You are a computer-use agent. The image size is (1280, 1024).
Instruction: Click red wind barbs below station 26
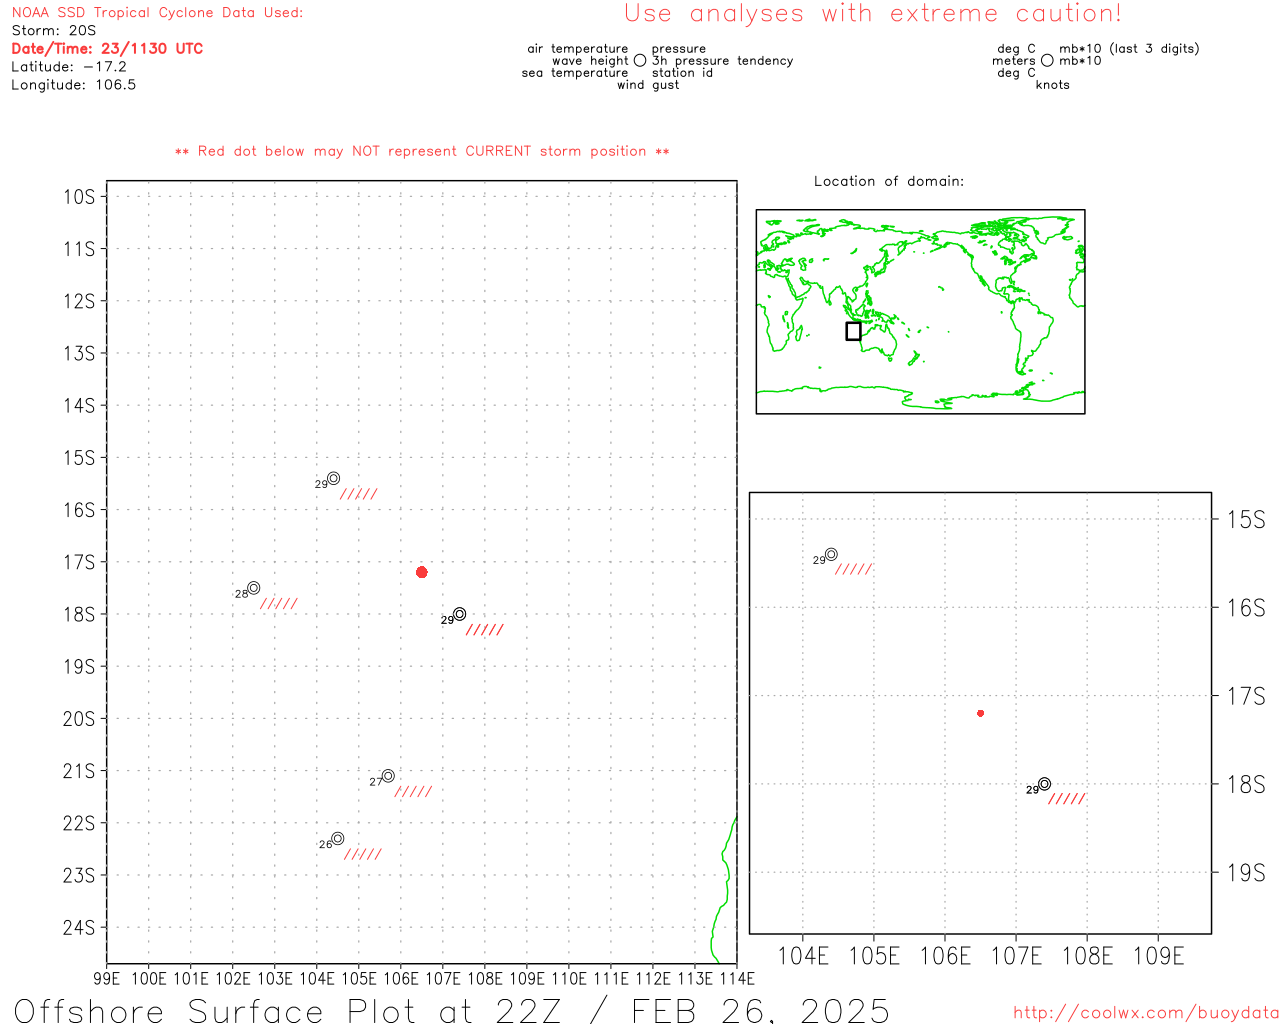[363, 854]
